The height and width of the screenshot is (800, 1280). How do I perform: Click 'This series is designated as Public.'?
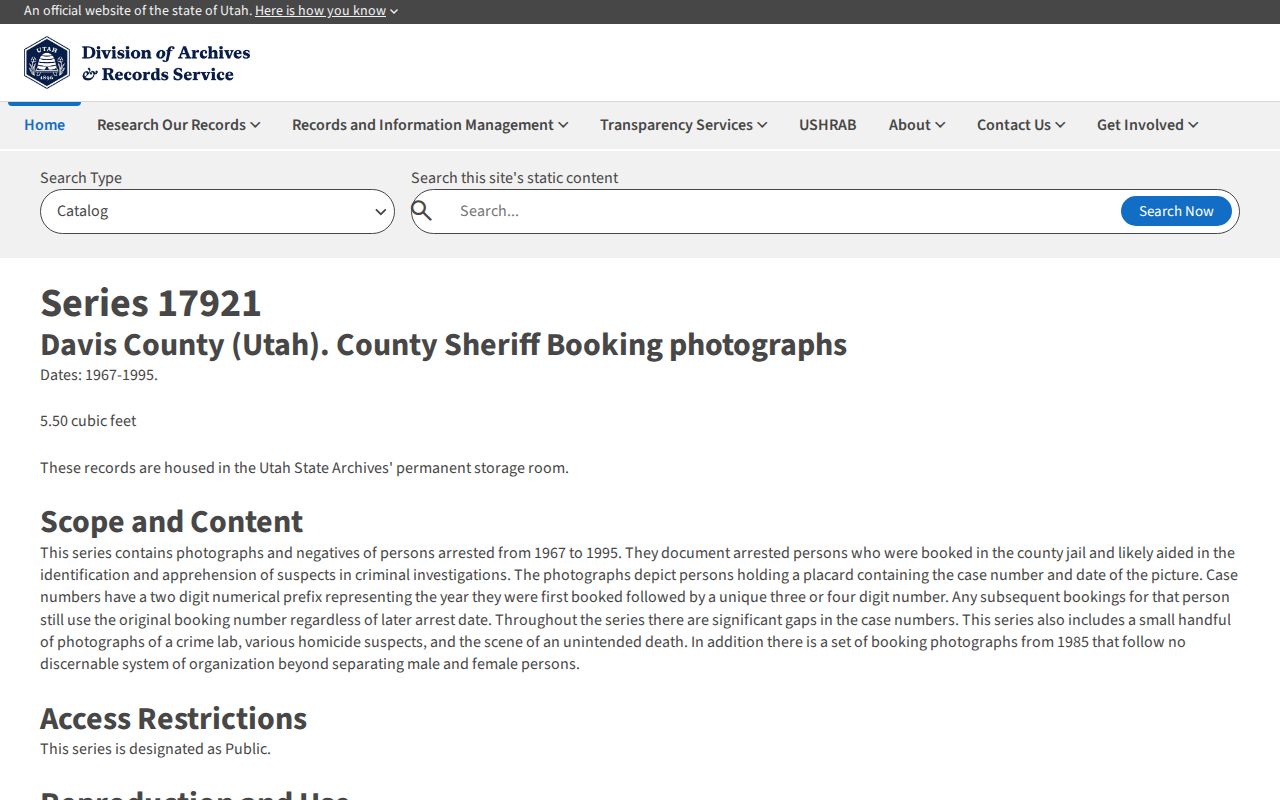(x=155, y=749)
